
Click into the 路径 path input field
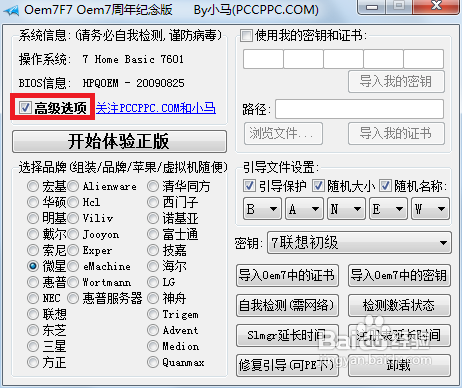(359, 109)
